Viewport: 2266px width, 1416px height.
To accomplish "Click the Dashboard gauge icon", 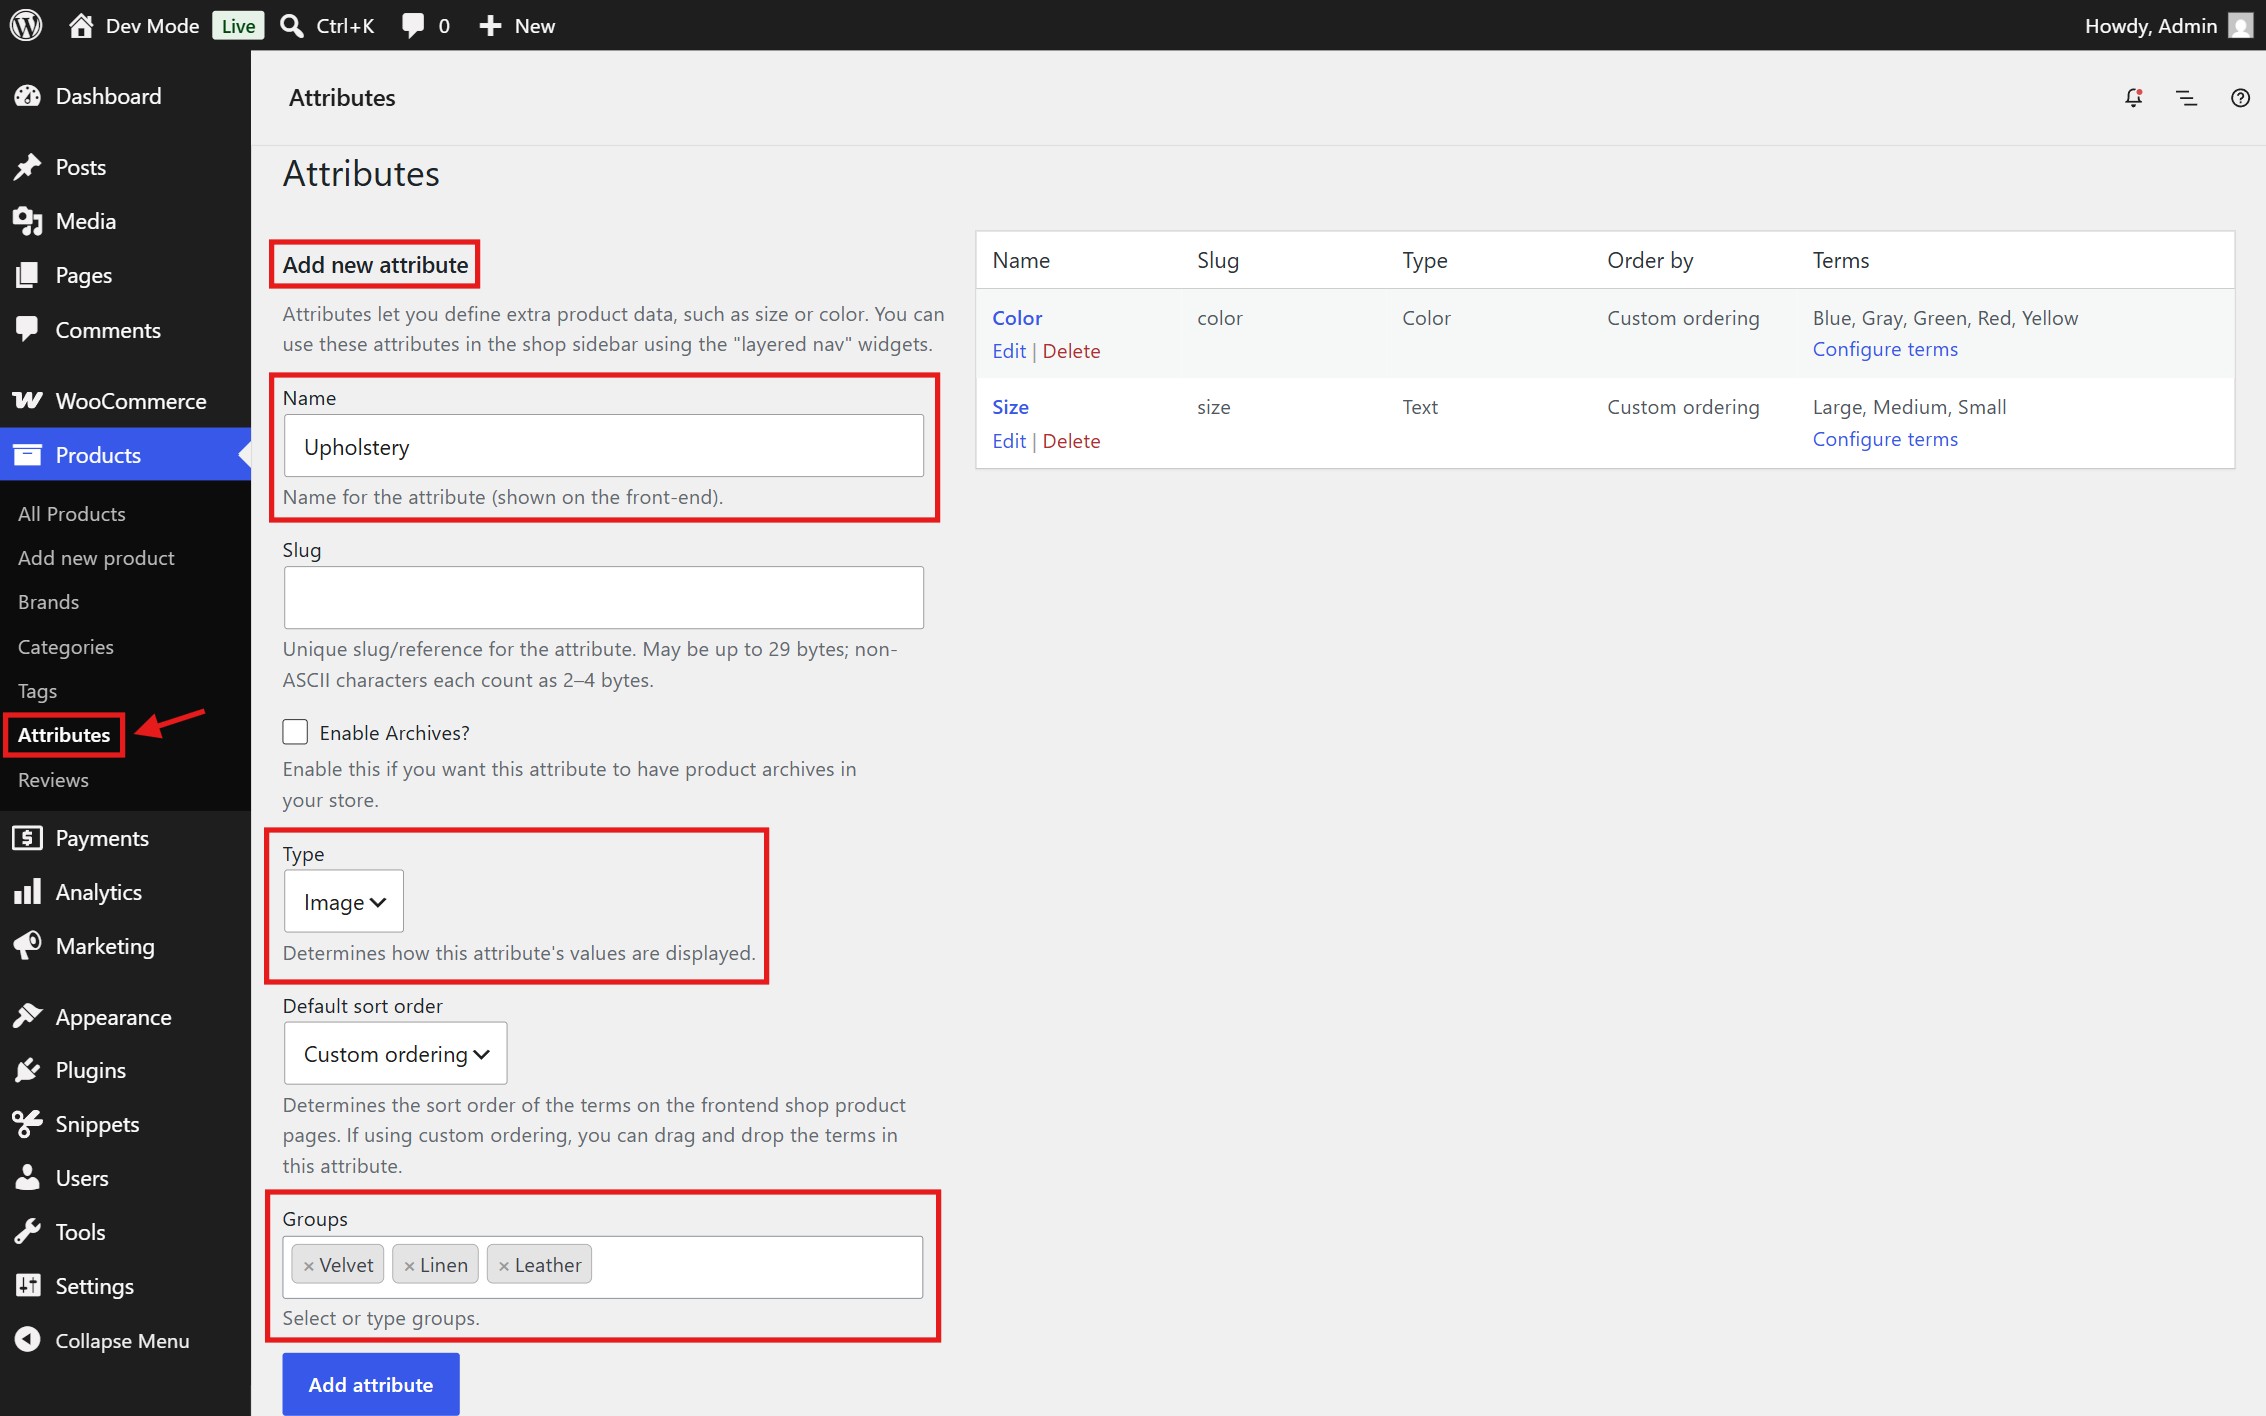I will pyautogui.click(x=28, y=96).
